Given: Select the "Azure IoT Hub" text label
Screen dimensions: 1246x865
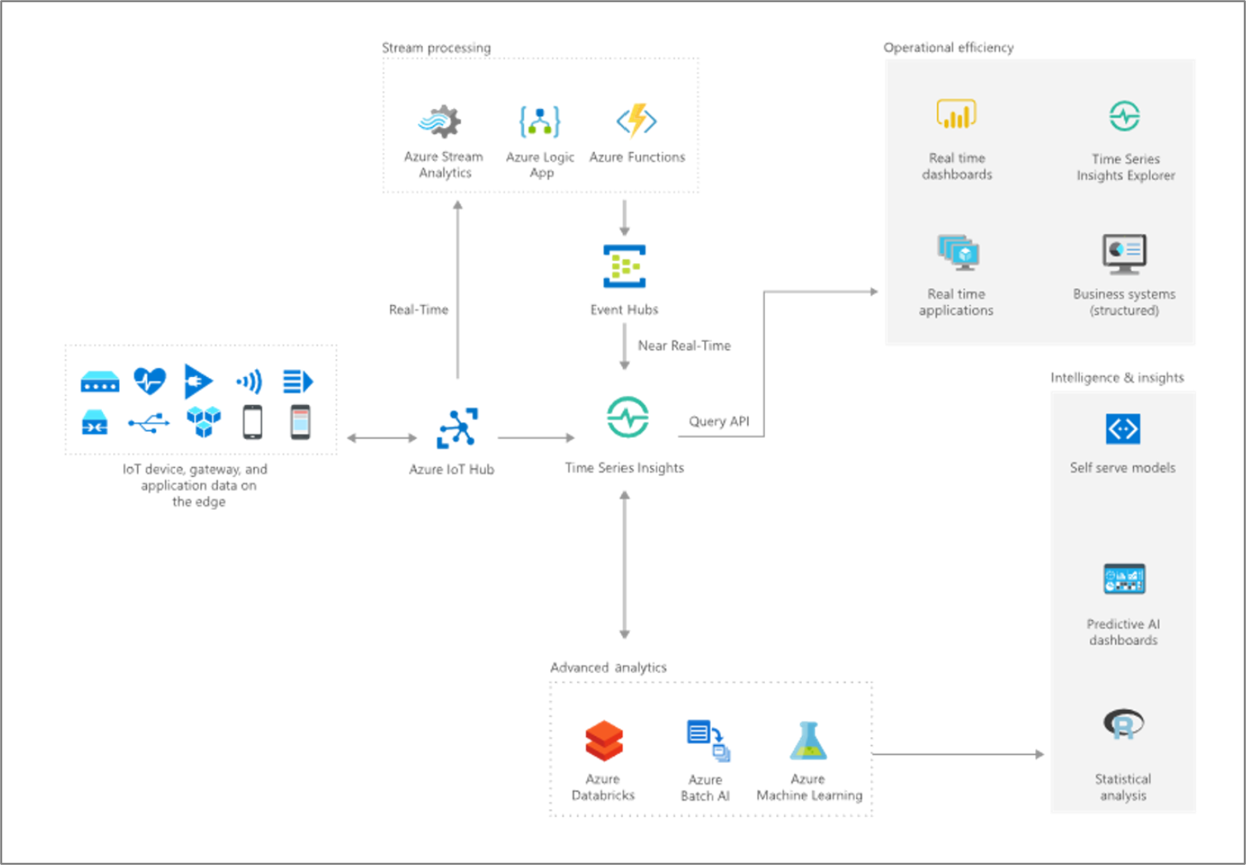Looking at the screenshot, I should [x=452, y=470].
